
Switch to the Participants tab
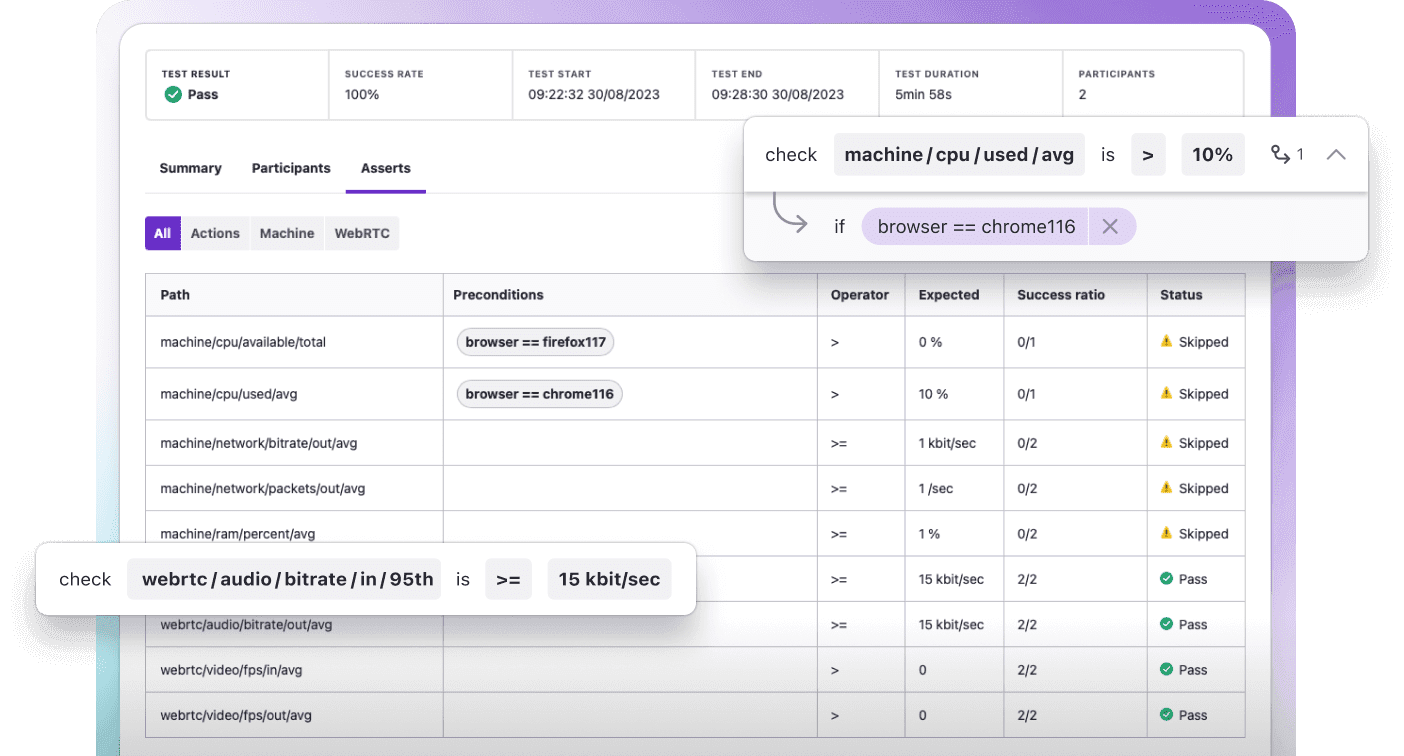[x=291, y=168]
